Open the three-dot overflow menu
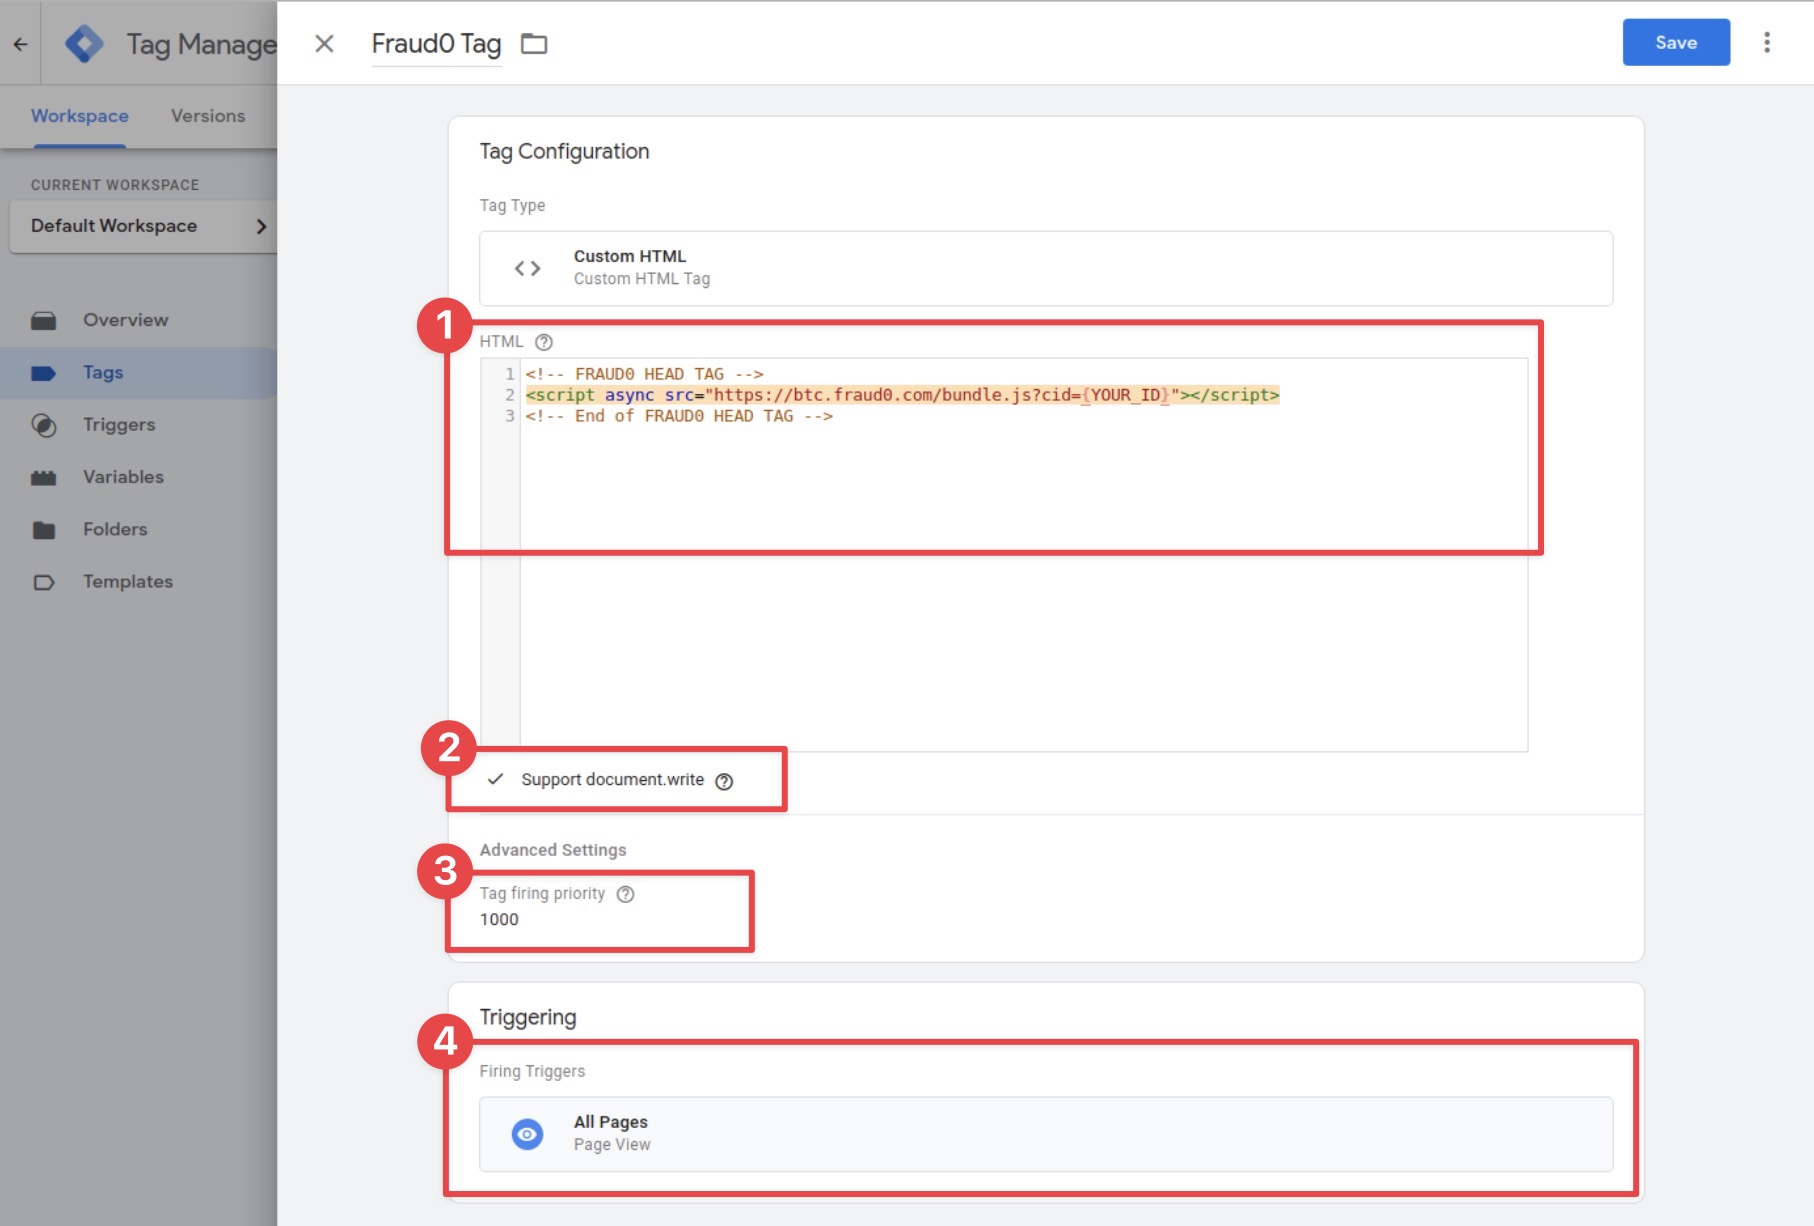Screen dimensions: 1814x1226 click(1766, 42)
